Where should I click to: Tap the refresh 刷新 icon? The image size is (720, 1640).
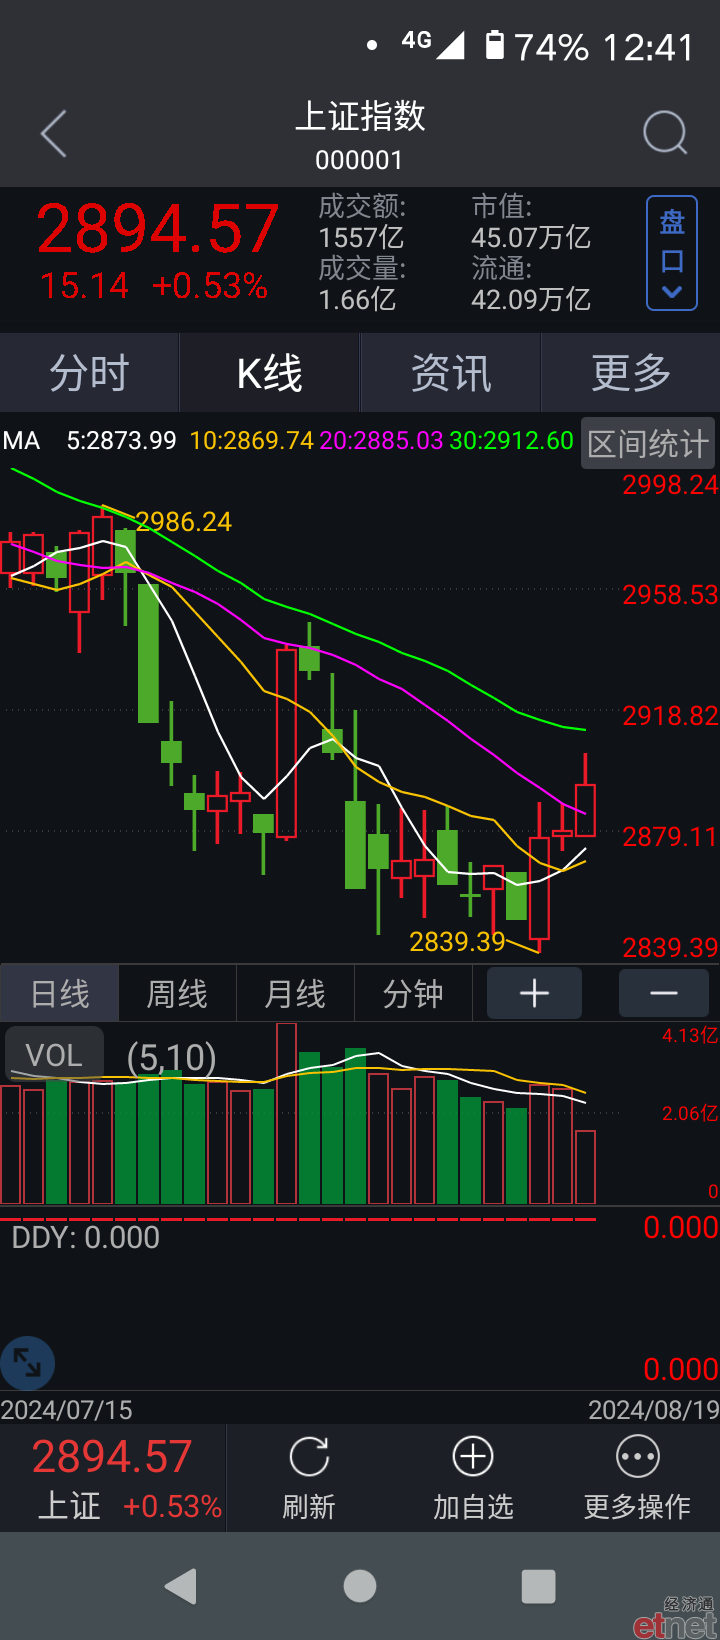[309, 1456]
